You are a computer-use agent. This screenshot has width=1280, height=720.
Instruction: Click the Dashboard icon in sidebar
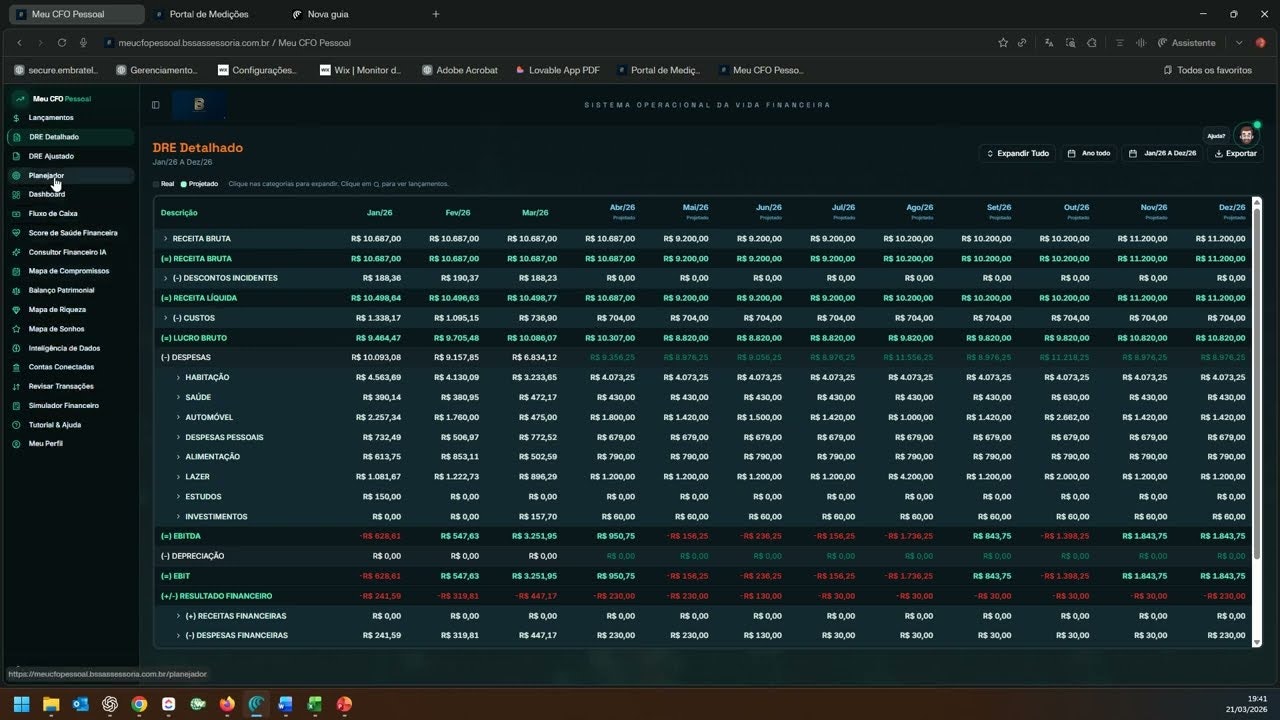click(17, 194)
